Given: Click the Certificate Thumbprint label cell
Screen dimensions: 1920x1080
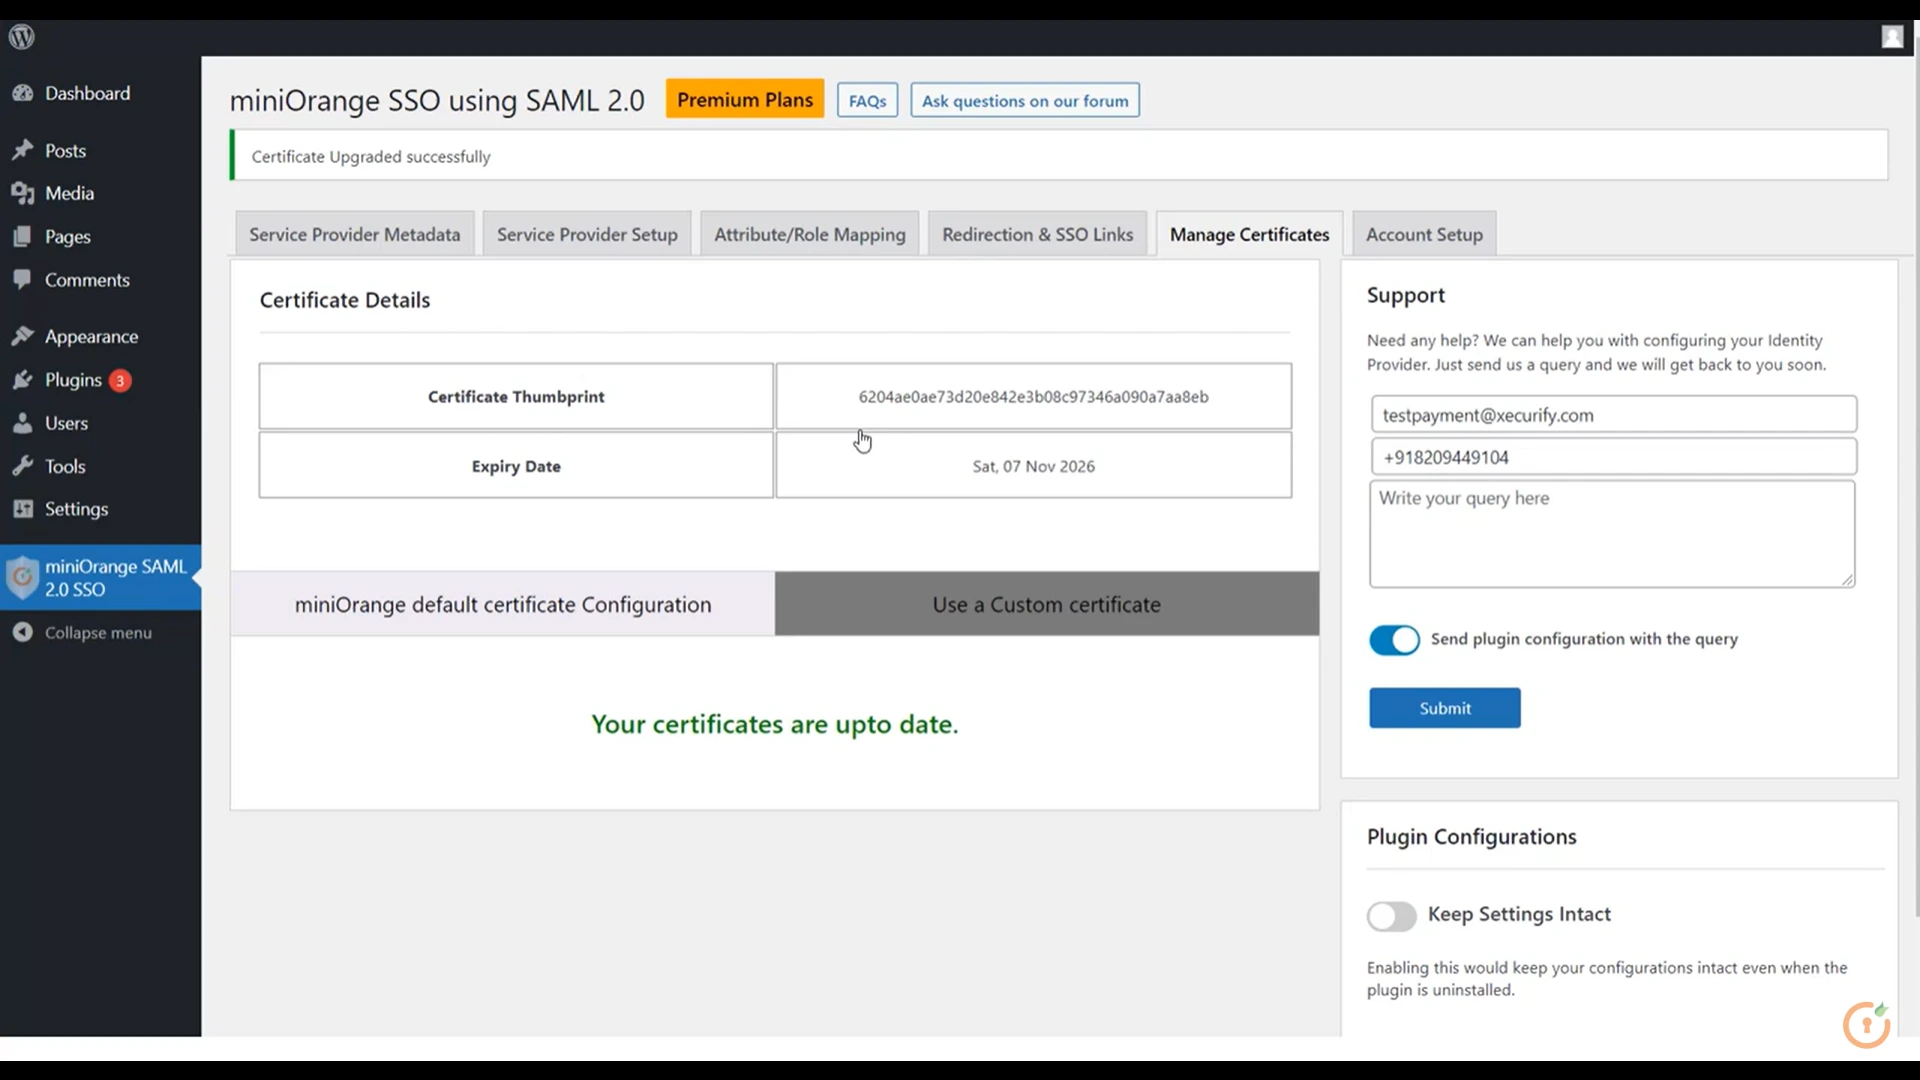Looking at the screenshot, I should 516,396.
